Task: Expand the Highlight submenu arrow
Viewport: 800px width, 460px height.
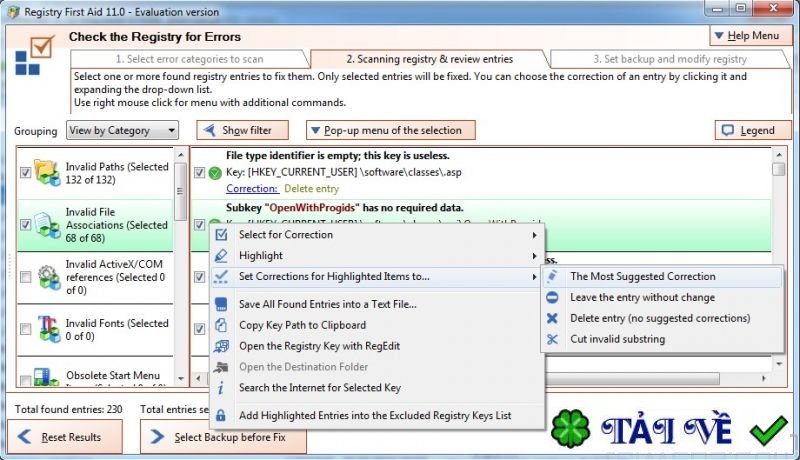Action: [x=534, y=256]
